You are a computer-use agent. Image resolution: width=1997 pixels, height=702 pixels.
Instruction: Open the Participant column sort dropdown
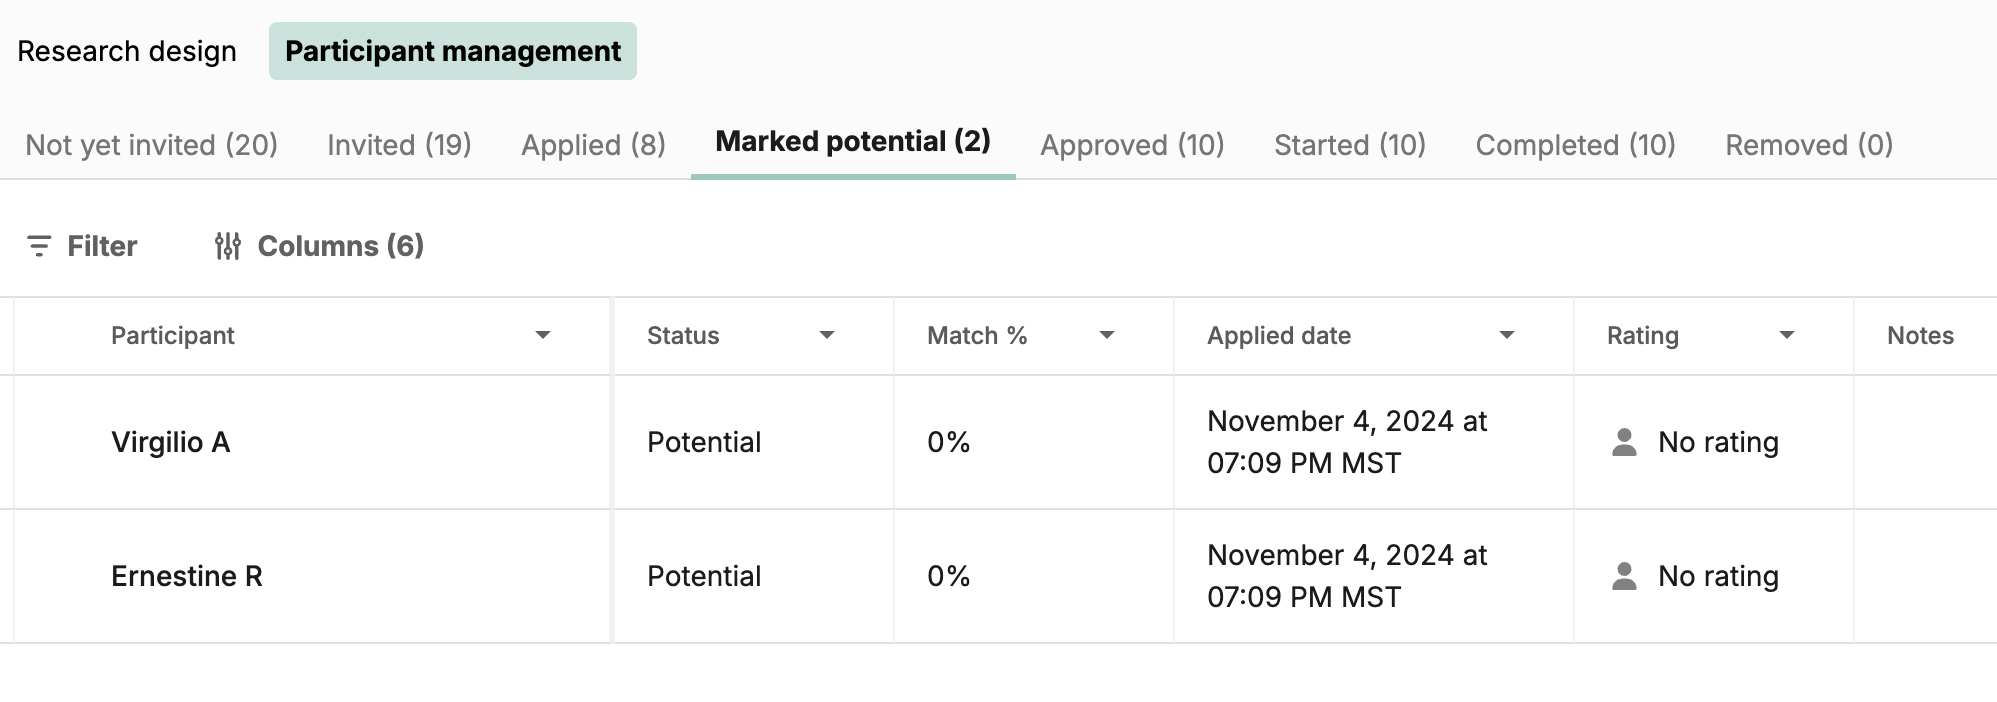tap(543, 335)
